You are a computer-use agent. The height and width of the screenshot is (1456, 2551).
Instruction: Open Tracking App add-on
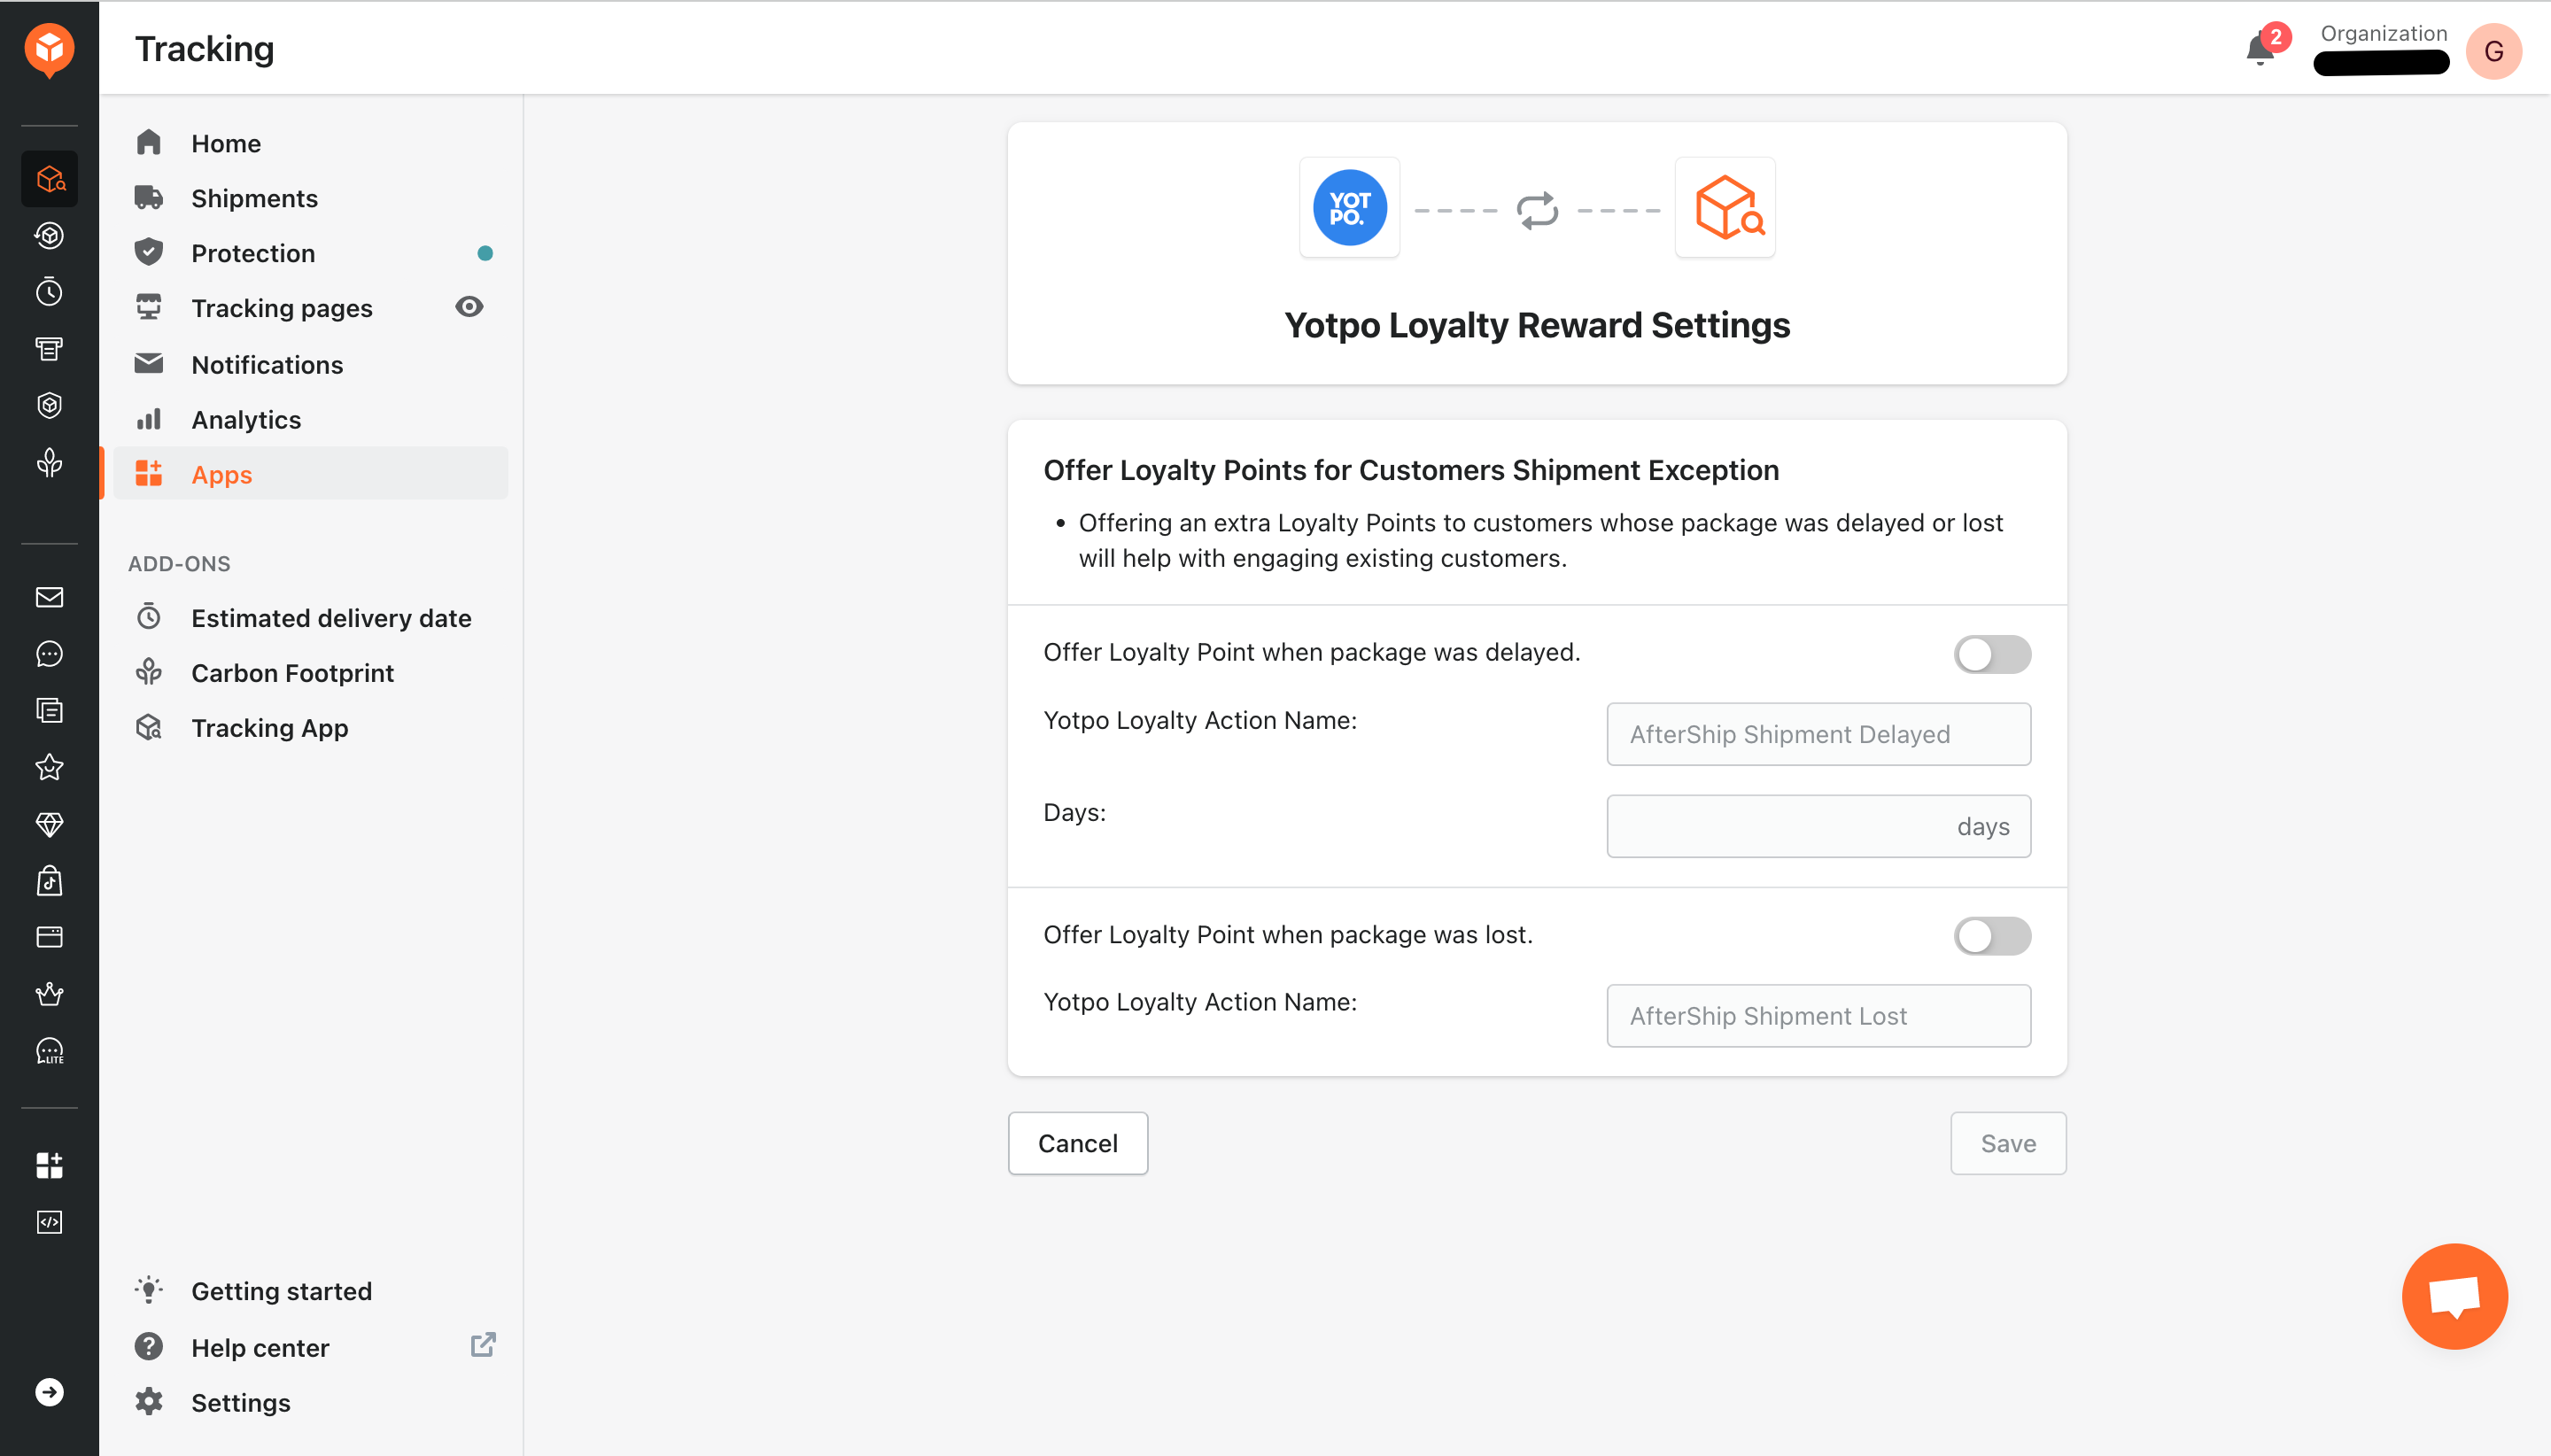(x=311, y=728)
